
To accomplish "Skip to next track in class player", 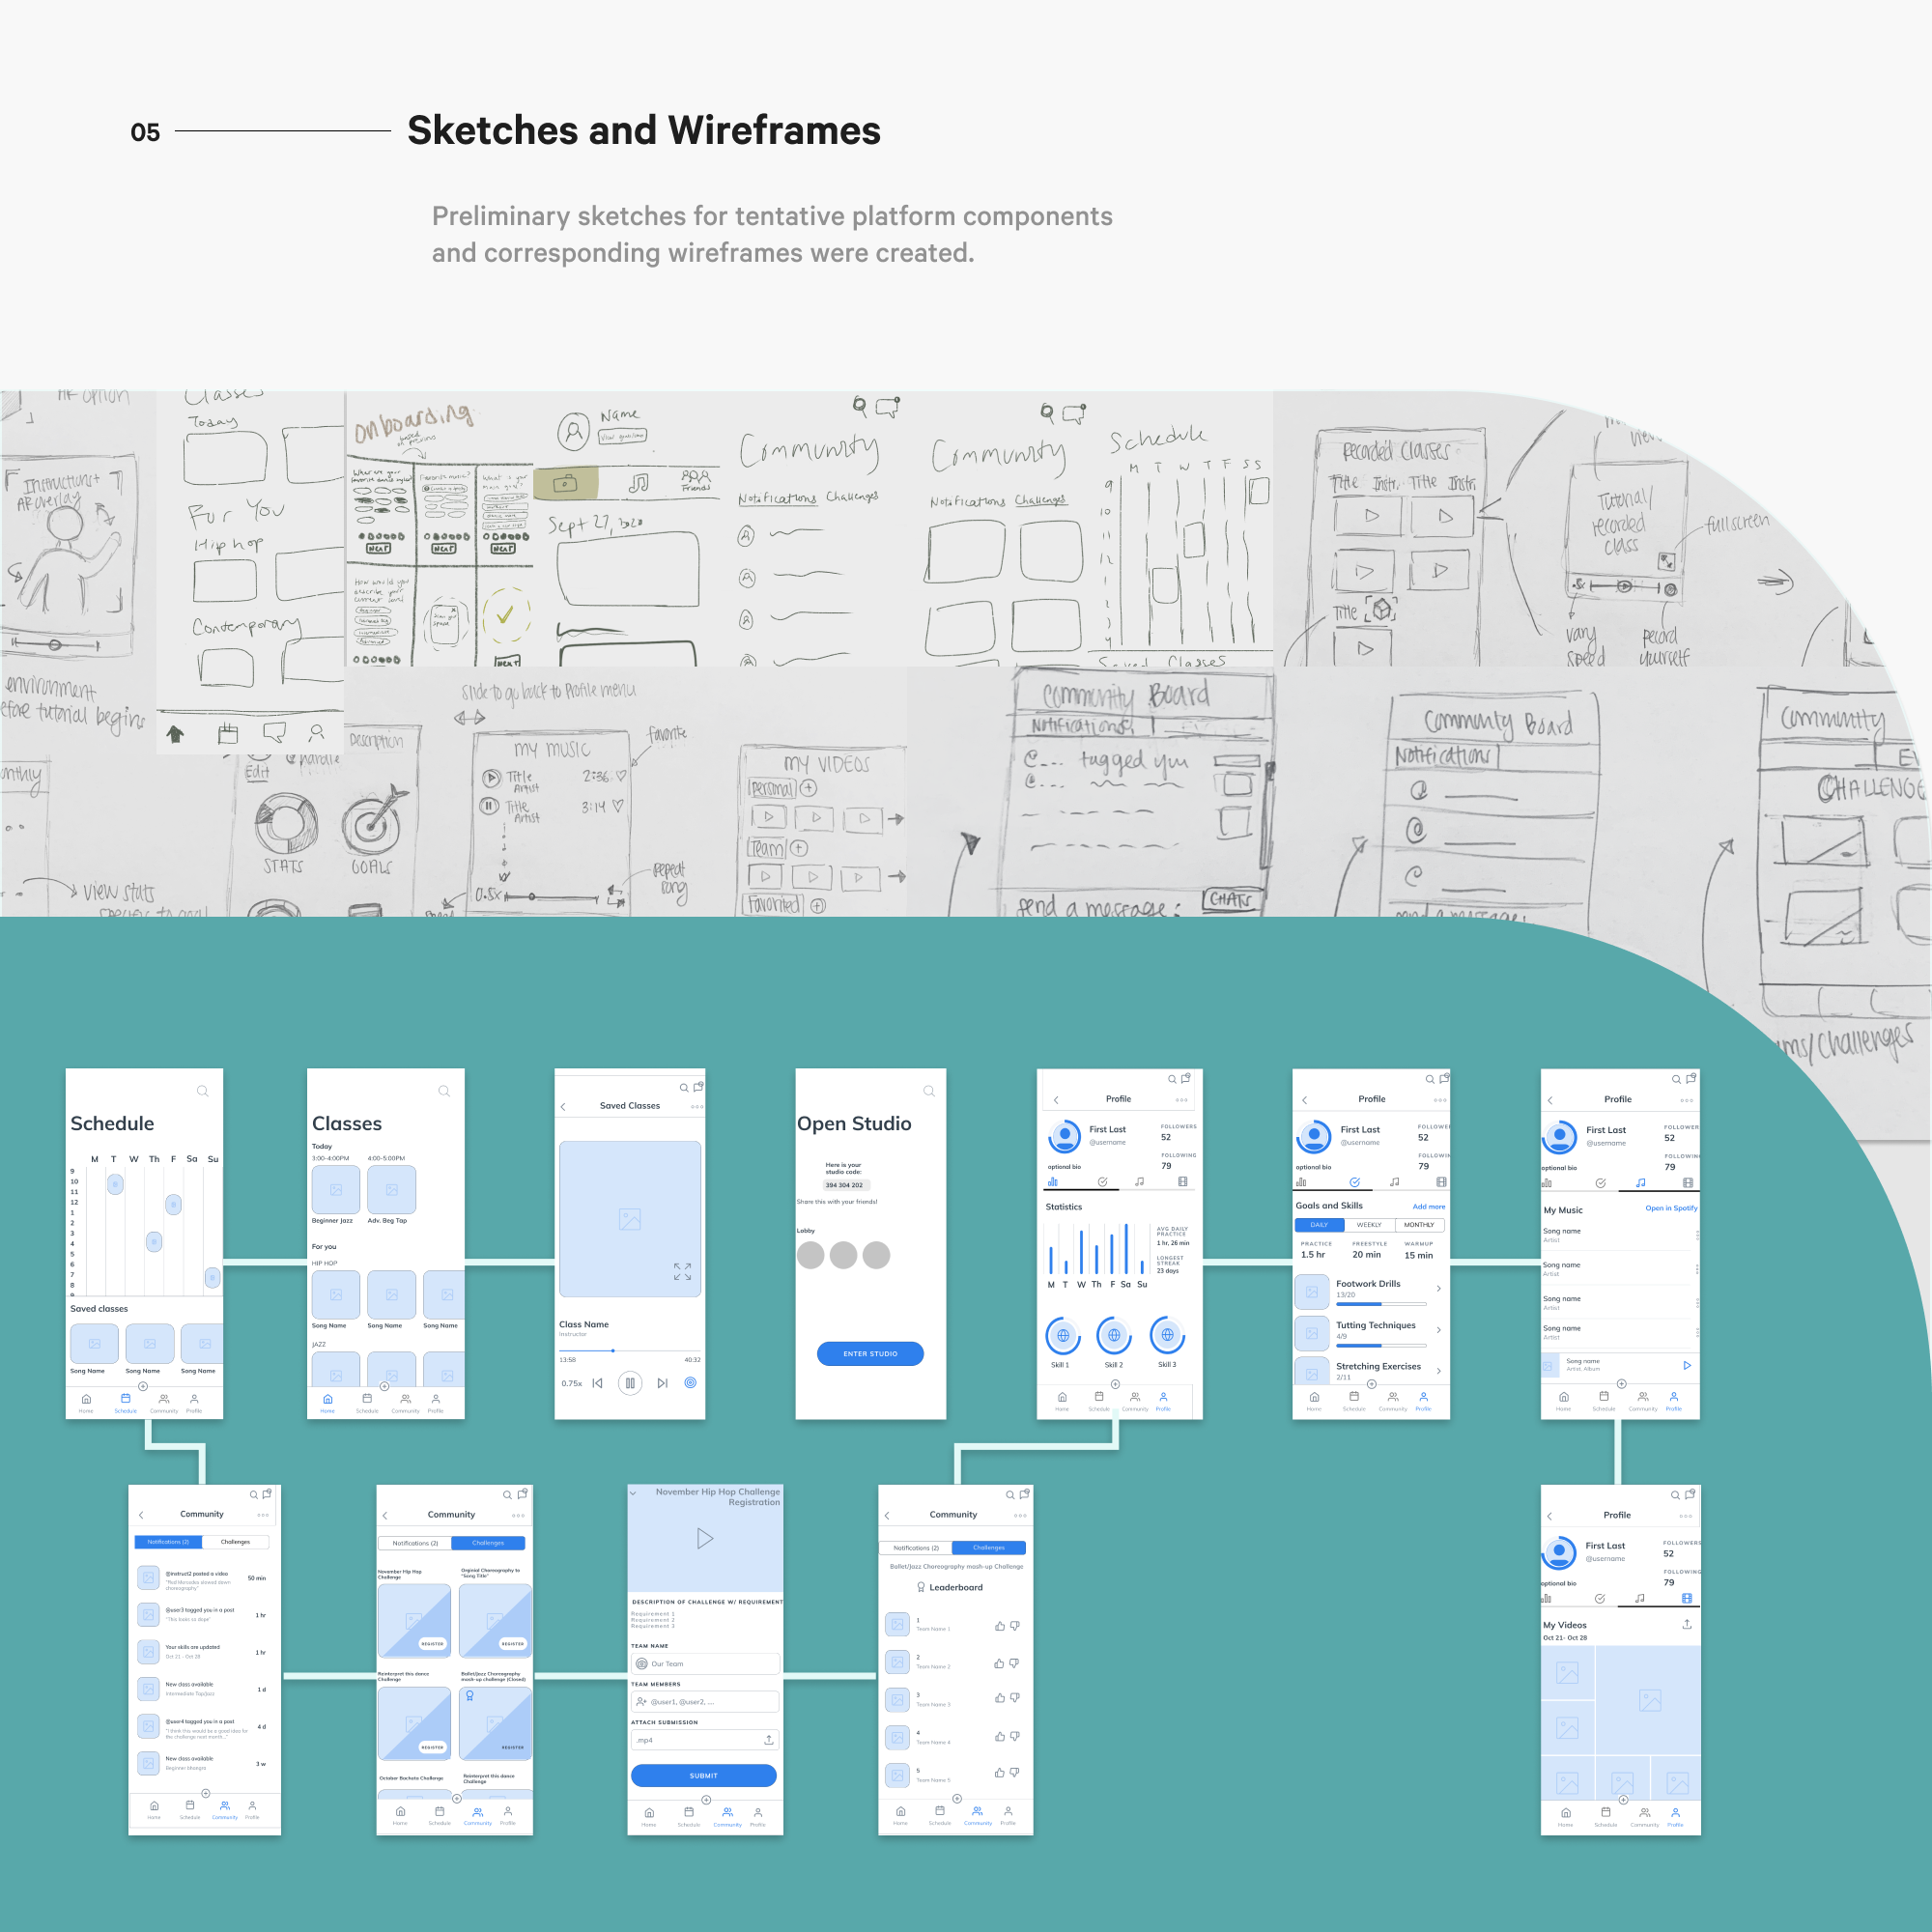I will (x=662, y=1383).
